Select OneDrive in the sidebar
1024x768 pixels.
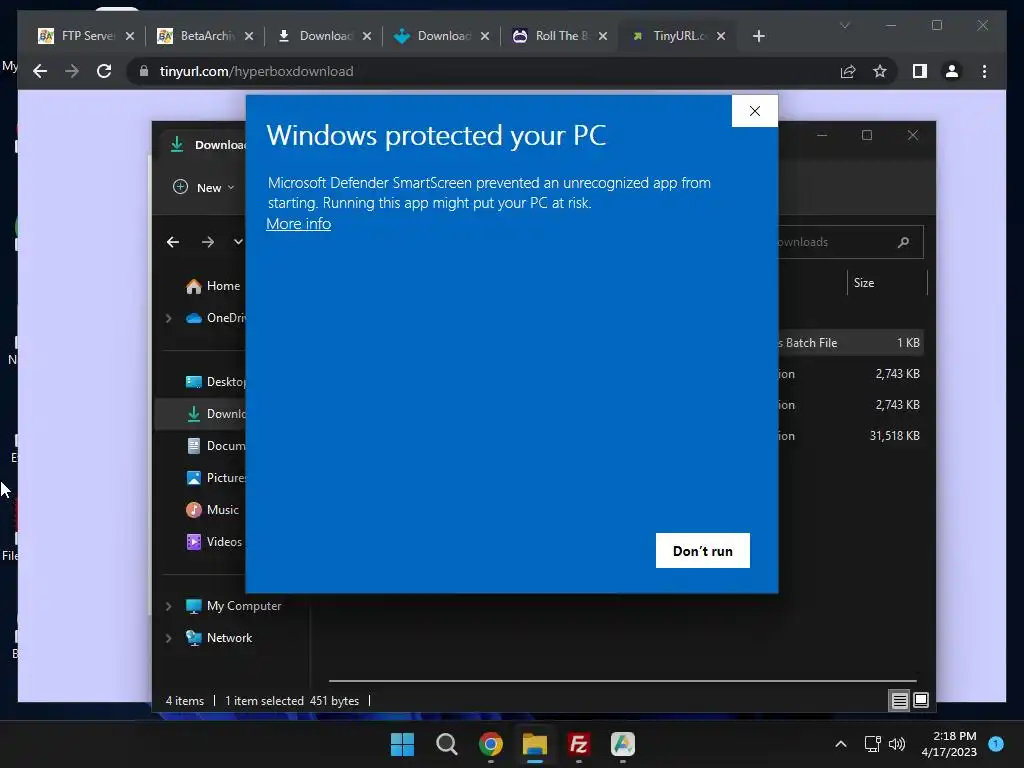tap(216, 317)
